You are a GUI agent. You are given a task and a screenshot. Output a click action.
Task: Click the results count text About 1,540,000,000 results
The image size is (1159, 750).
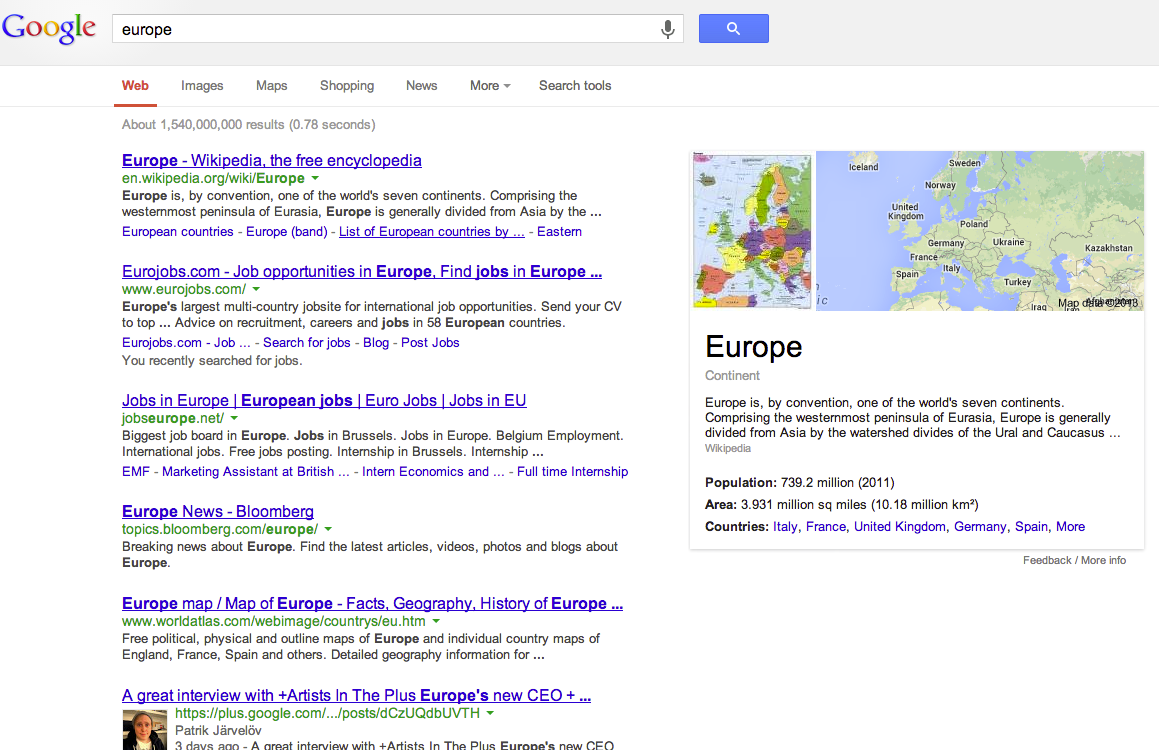coord(248,125)
